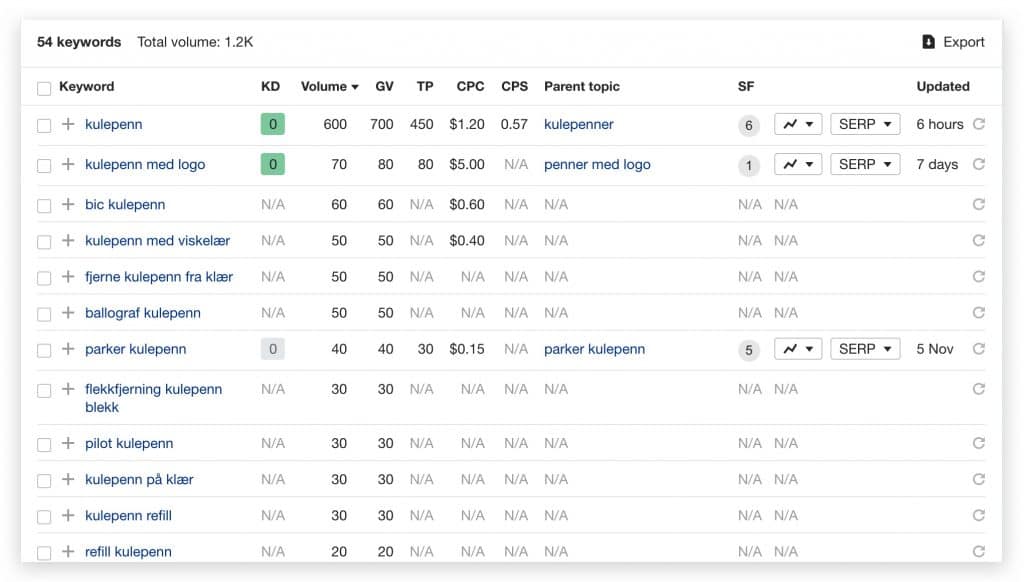1024x582 pixels.
Task: Open trend chart dropdown for parker kulepenn
Action: [x=797, y=349]
